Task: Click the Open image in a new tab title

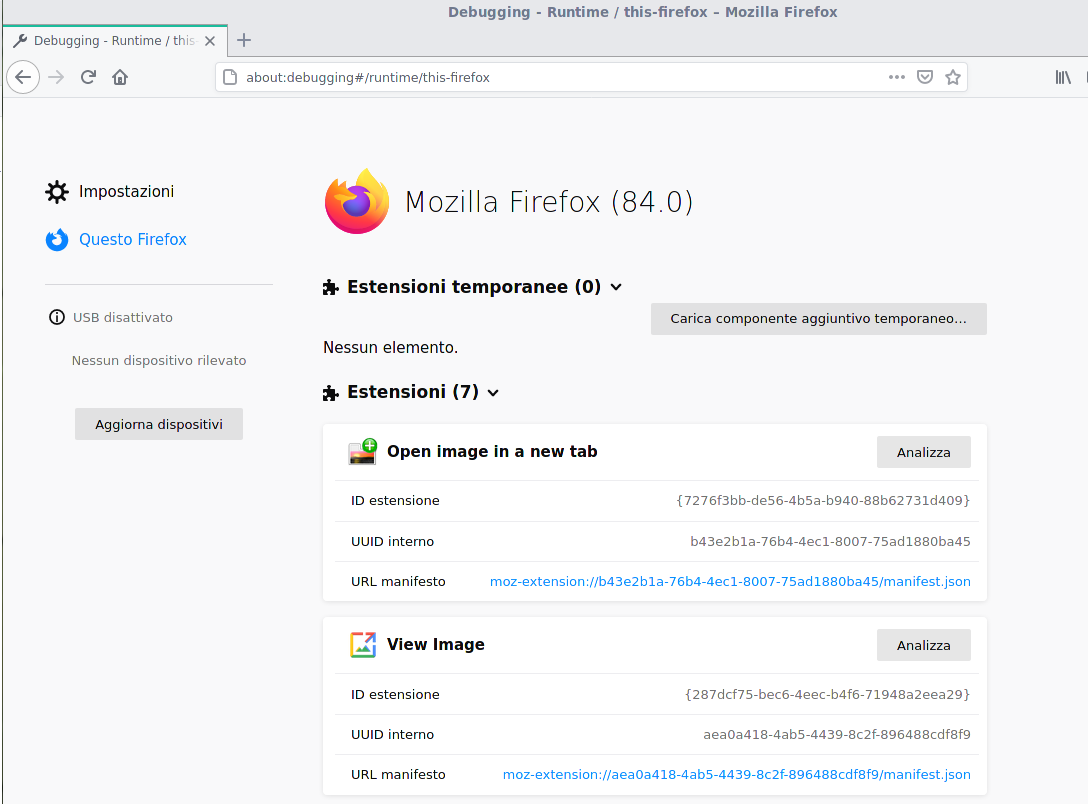Action: coord(492,452)
